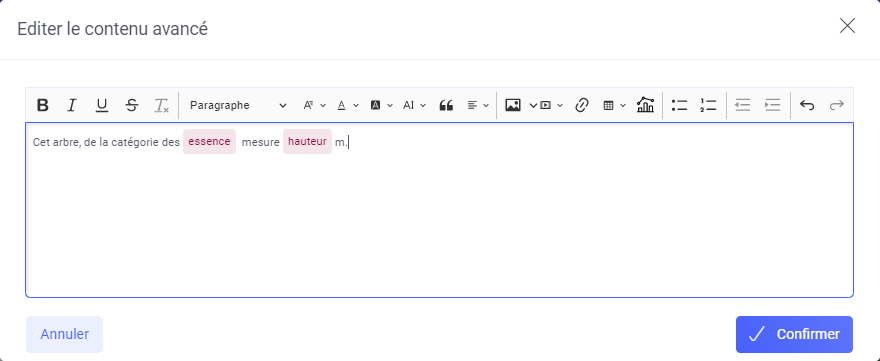Toggle bold formatting
Image resolution: width=880 pixels, height=361 pixels.
click(43, 105)
